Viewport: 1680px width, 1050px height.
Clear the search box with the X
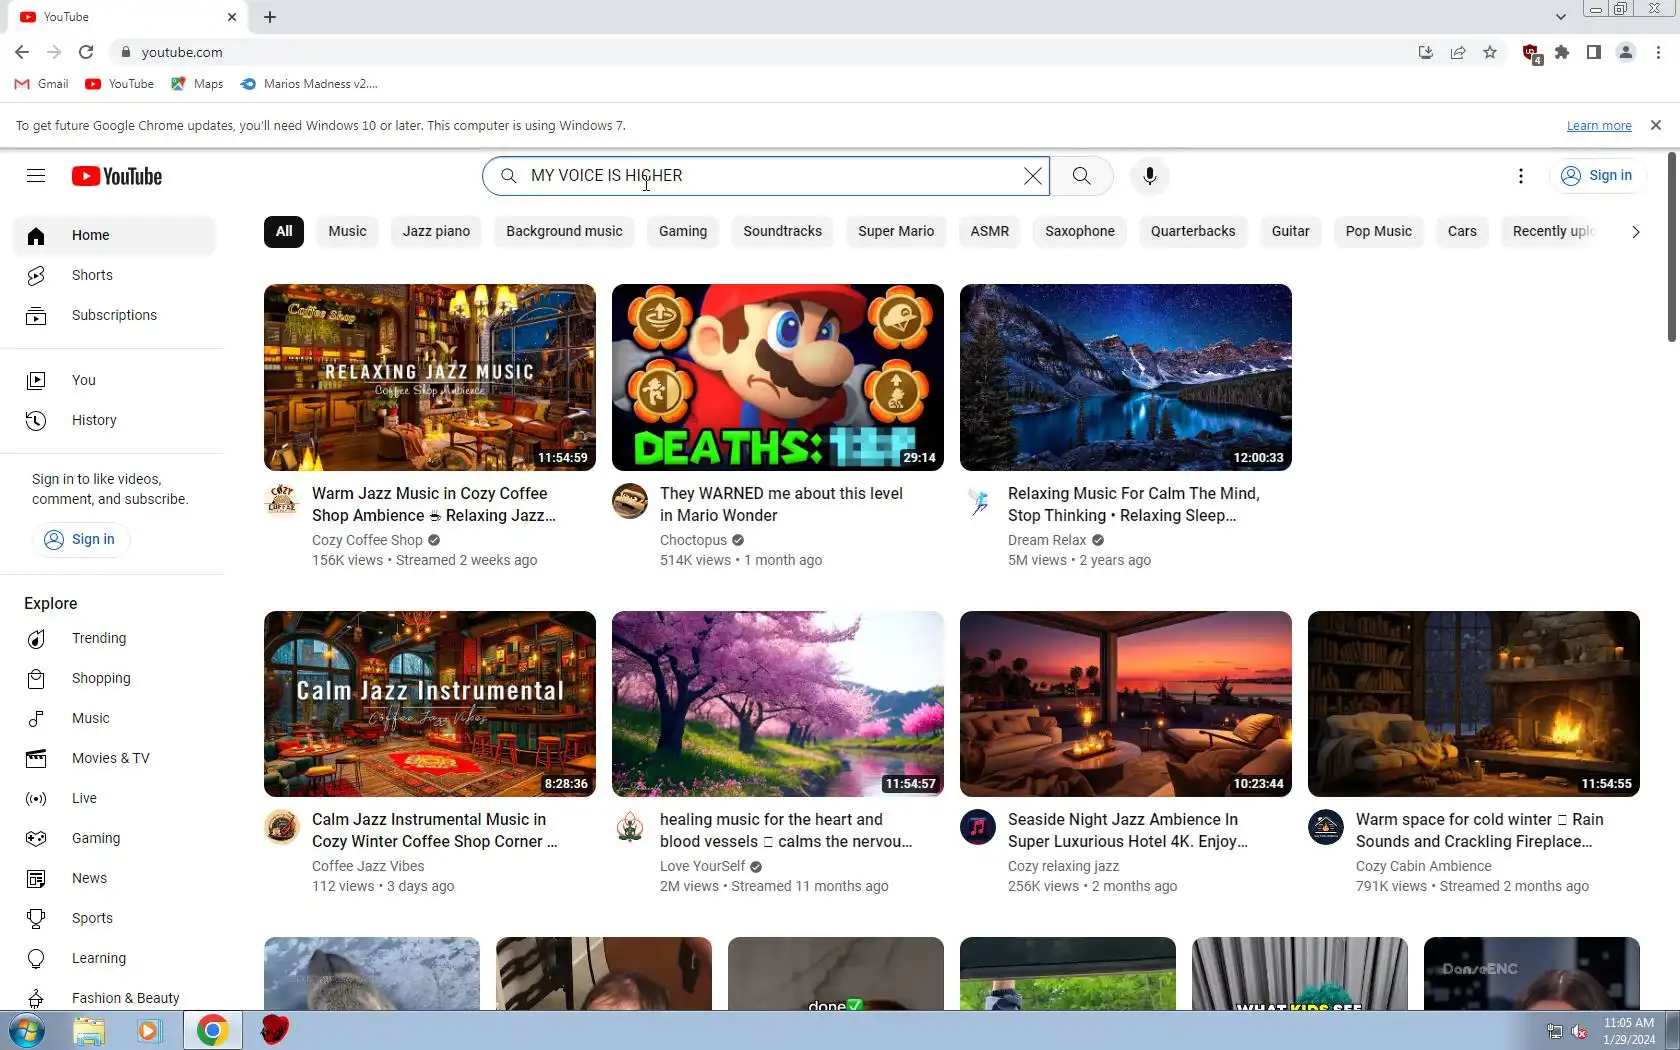click(1033, 176)
